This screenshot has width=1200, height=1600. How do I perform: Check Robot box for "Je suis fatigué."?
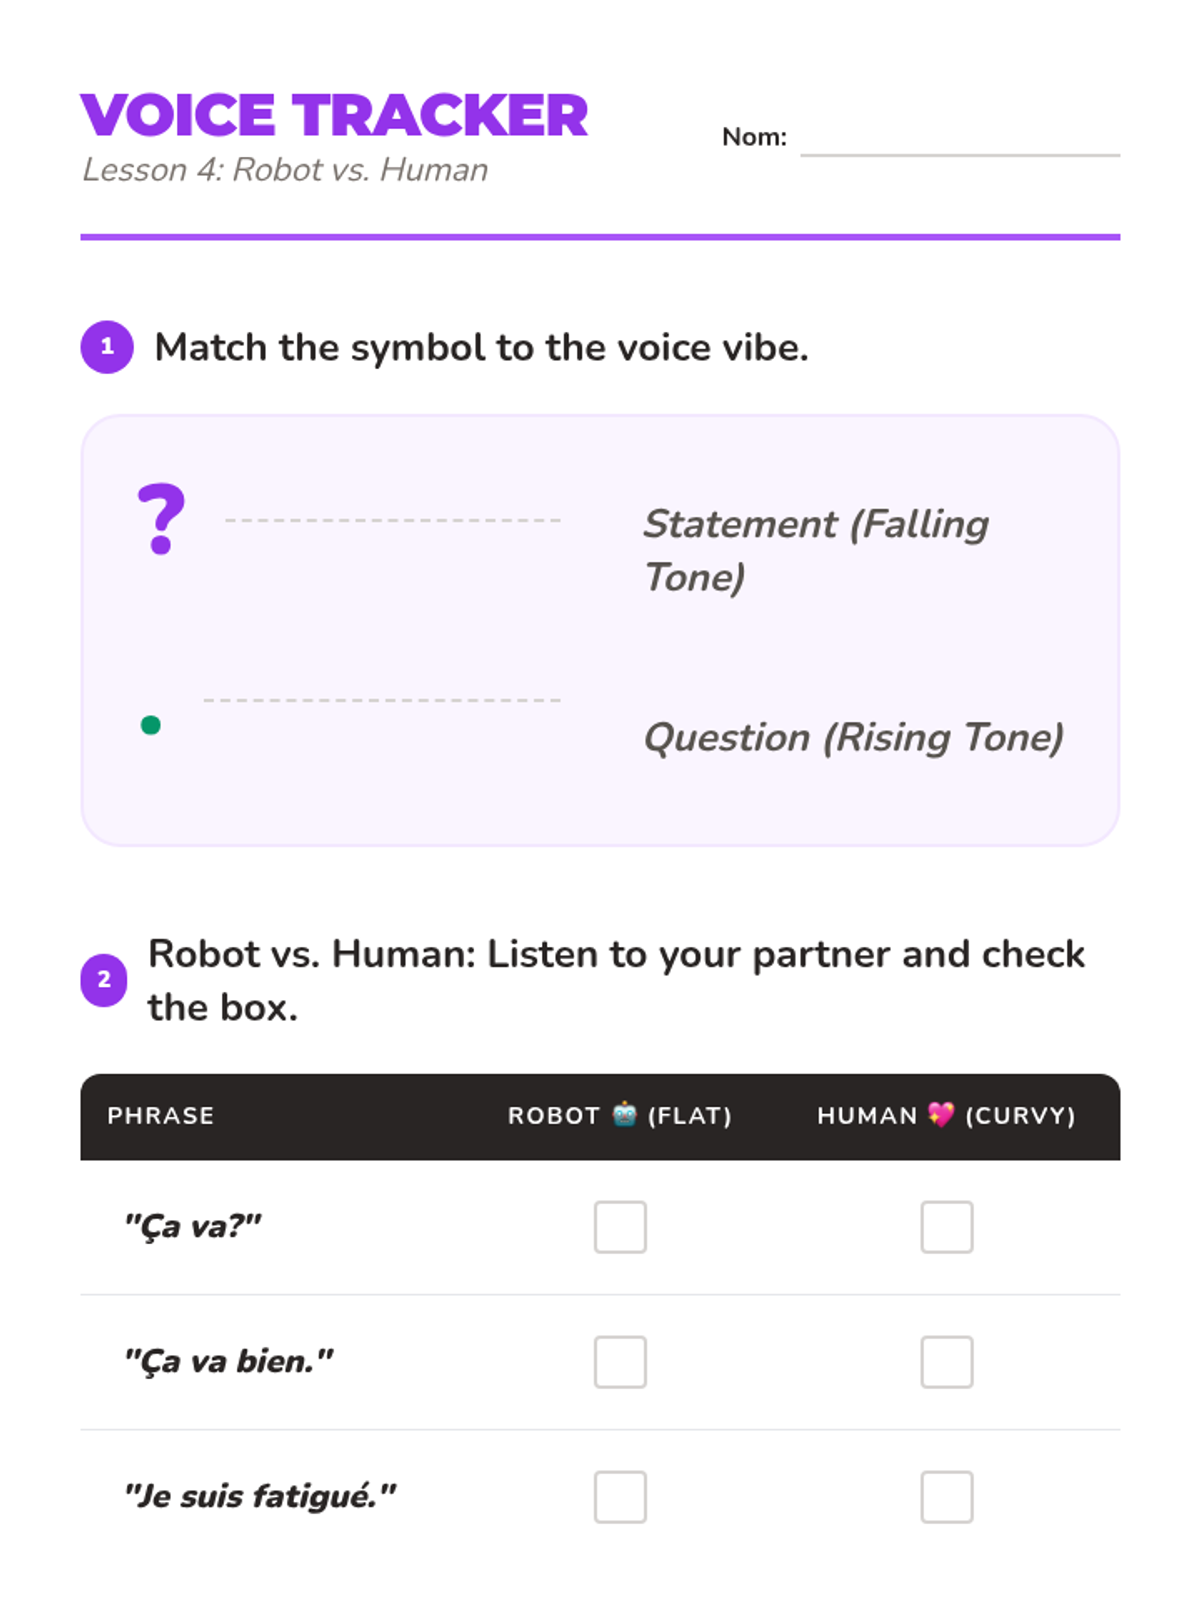coord(620,1496)
